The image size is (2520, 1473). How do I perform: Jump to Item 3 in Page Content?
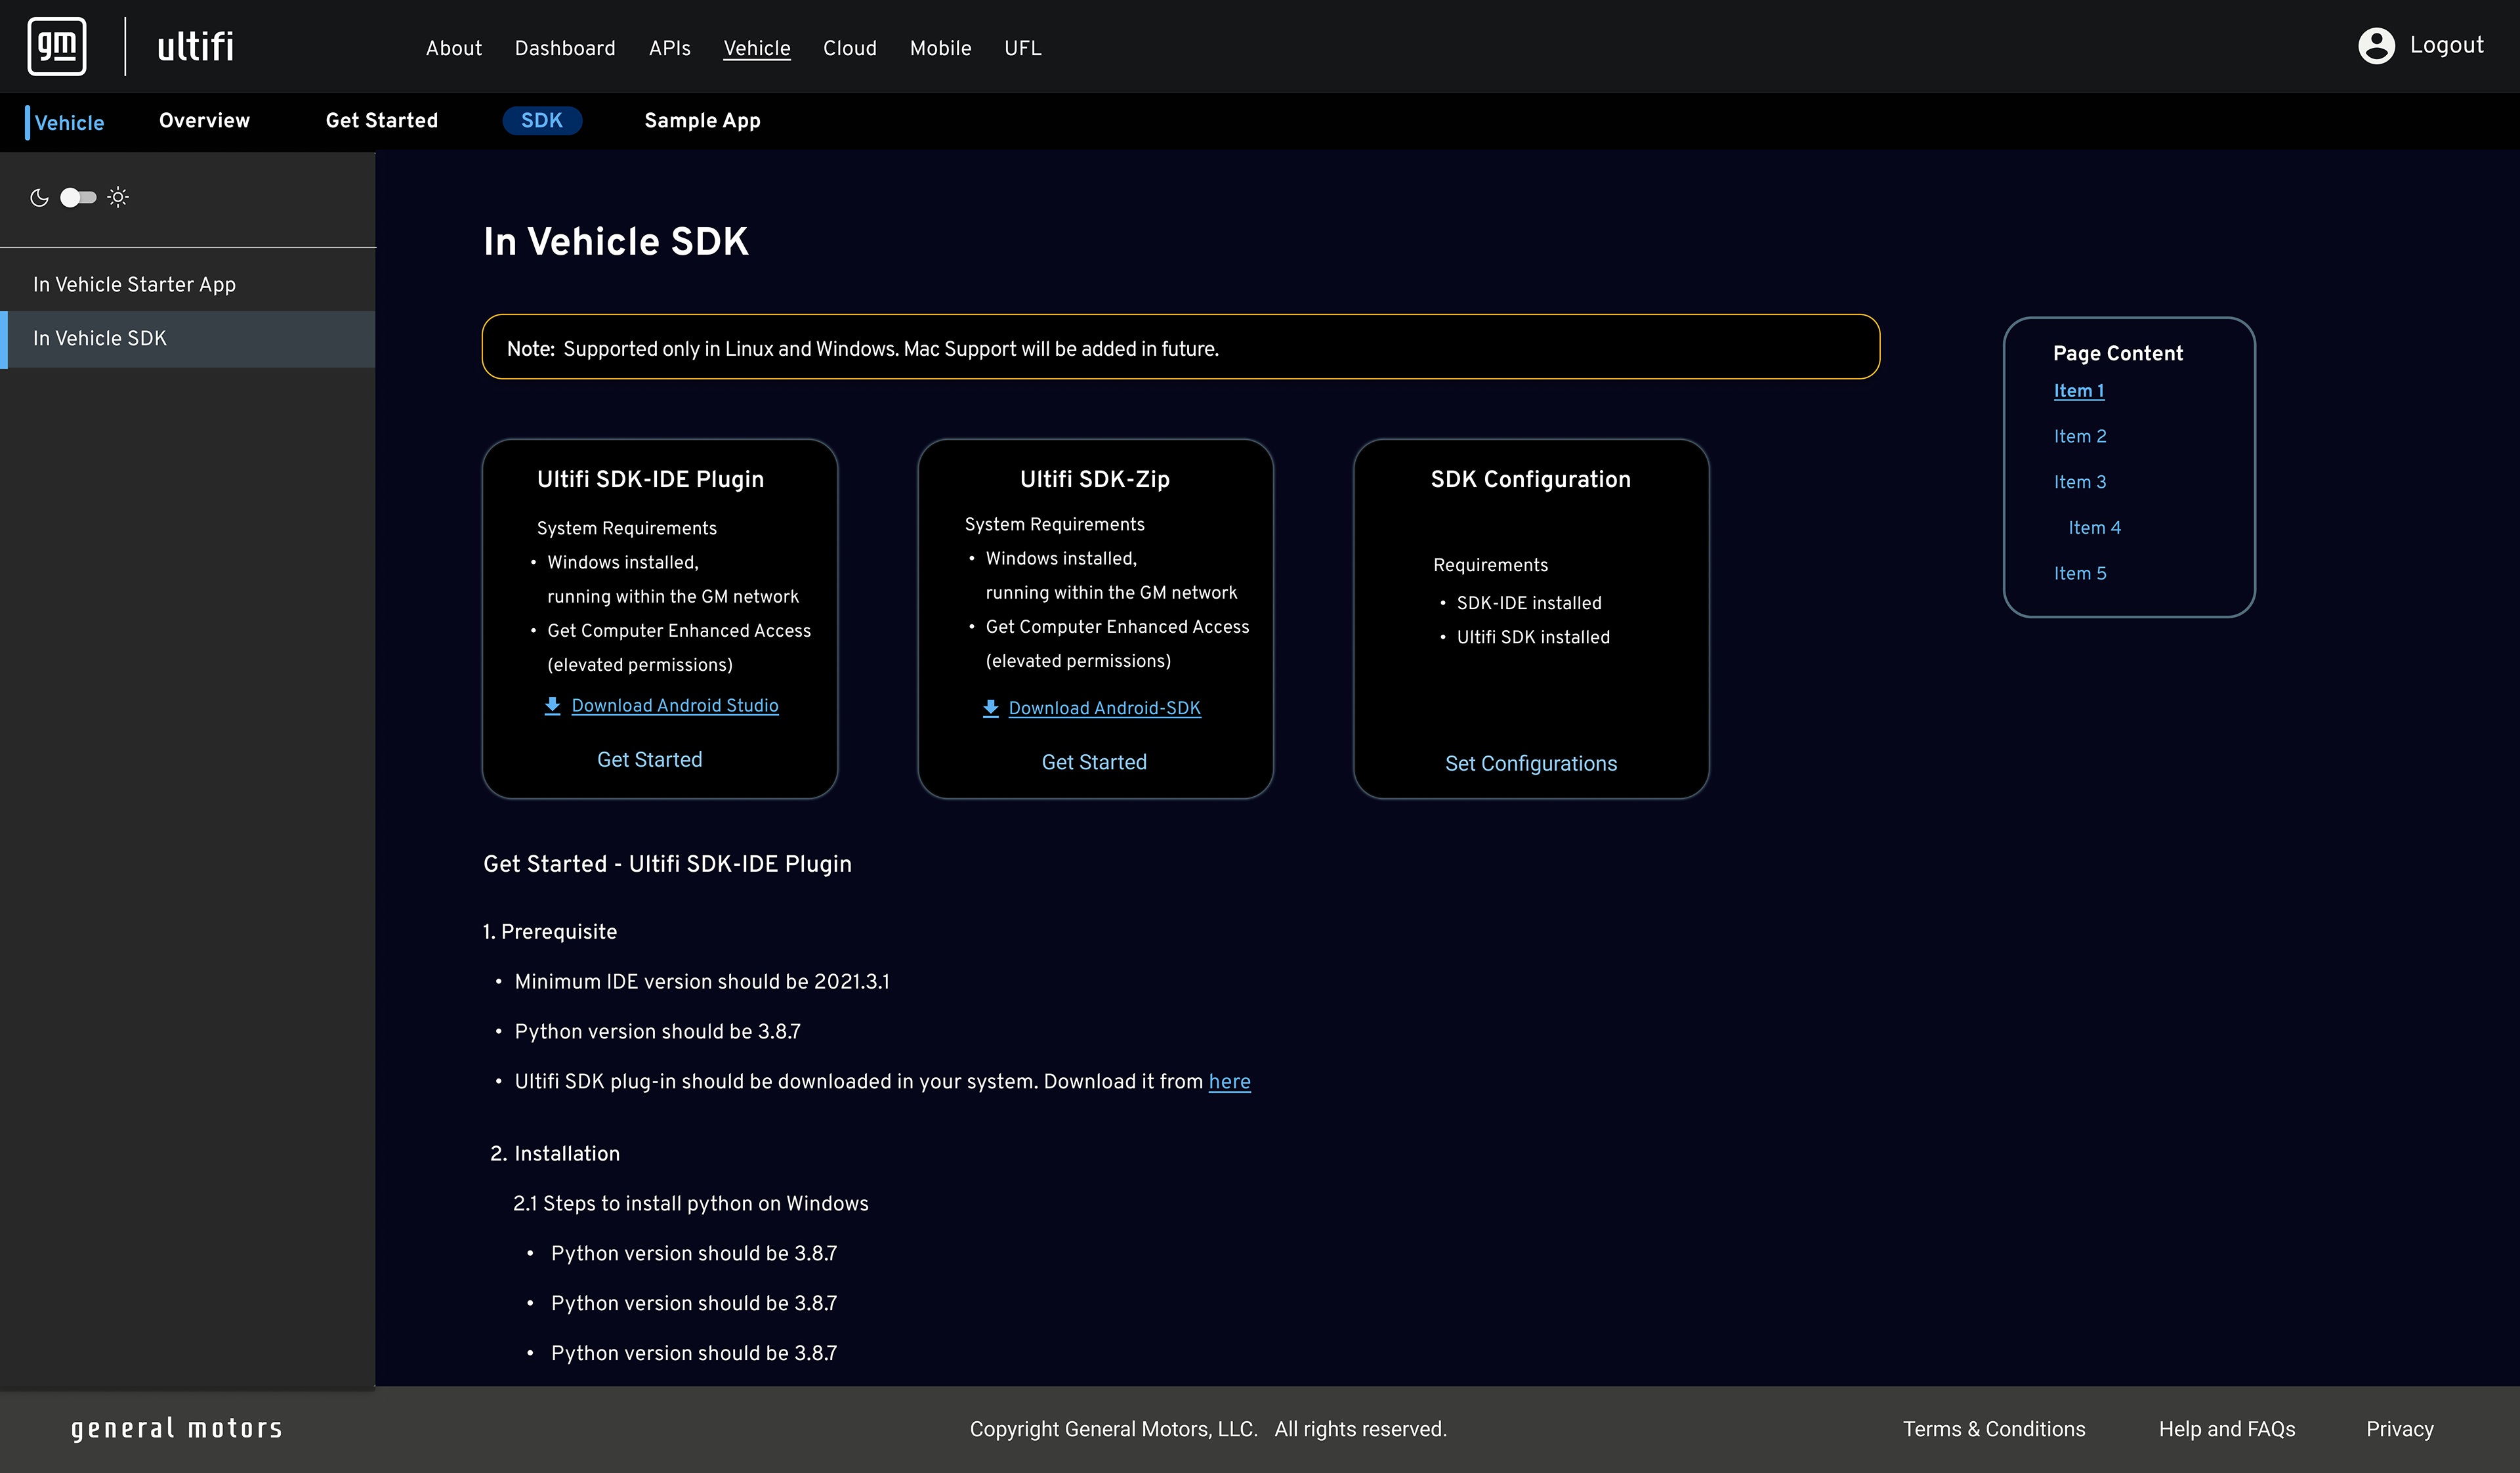[2080, 482]
